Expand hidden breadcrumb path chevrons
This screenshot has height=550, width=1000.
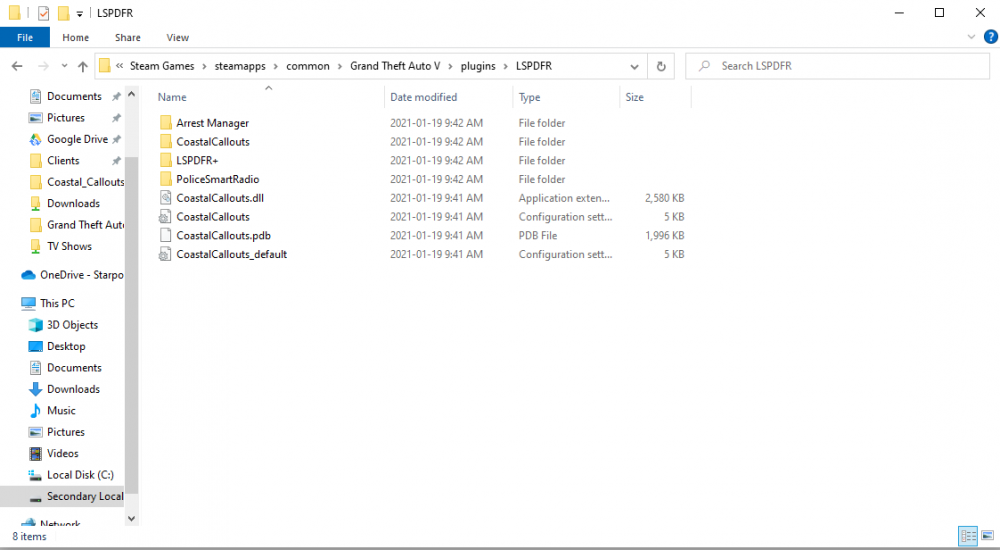pos(119,66)
